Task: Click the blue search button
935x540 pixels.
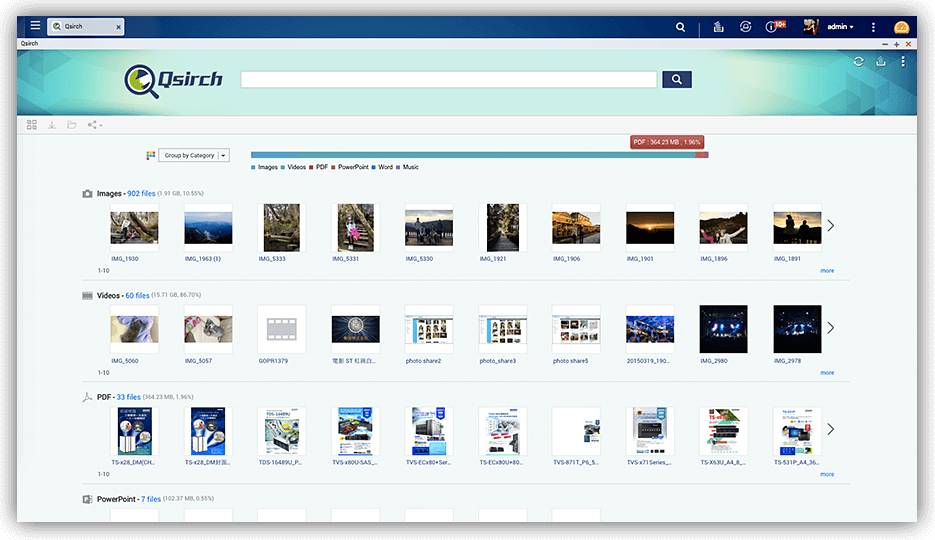Action: point(677,79)
